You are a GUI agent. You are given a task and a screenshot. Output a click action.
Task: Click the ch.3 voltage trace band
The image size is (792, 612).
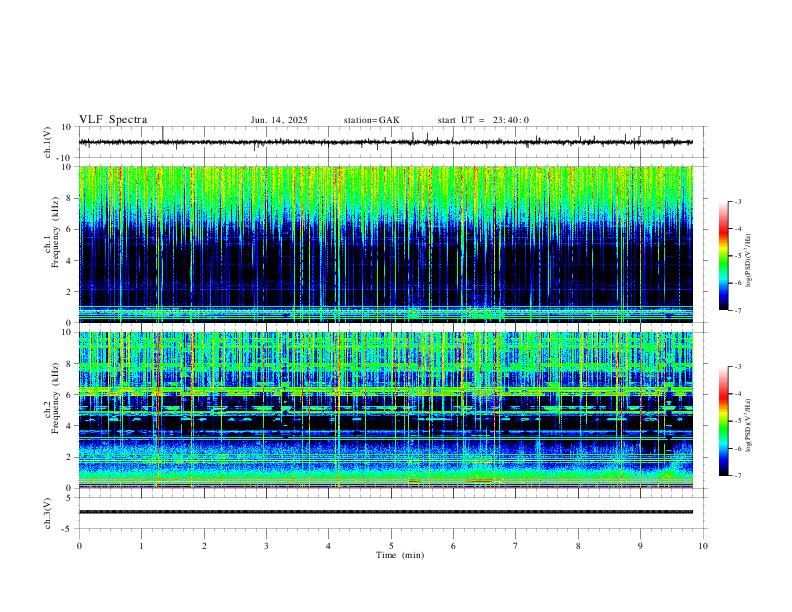point(386,512)
